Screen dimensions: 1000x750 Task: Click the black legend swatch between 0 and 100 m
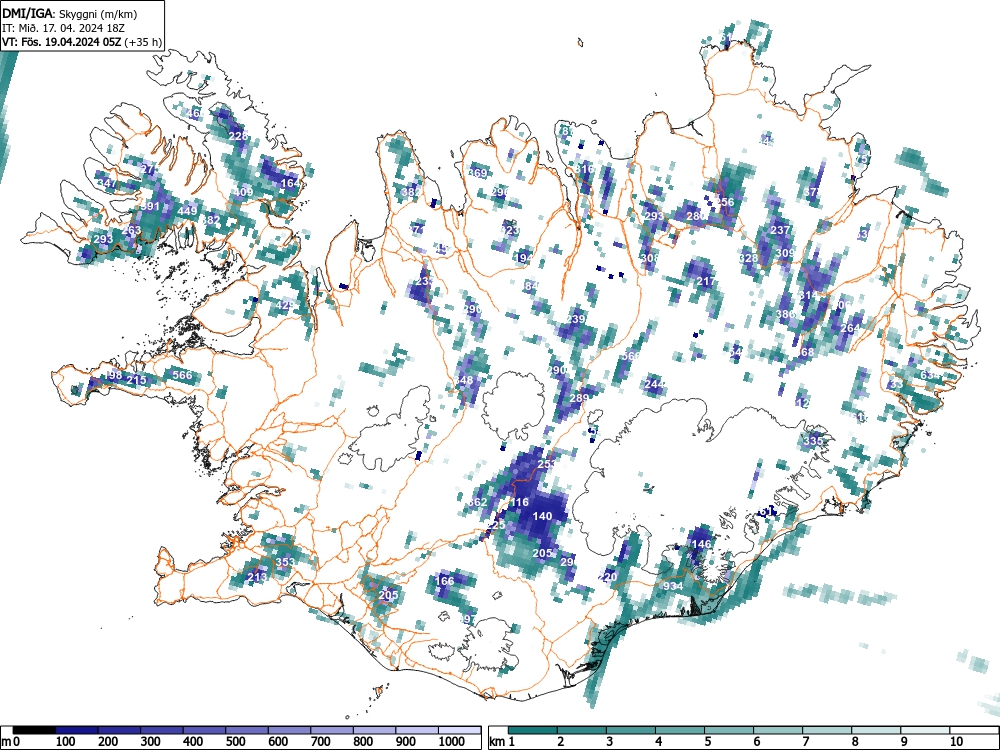pyautogui.click(x=34, y=730)
